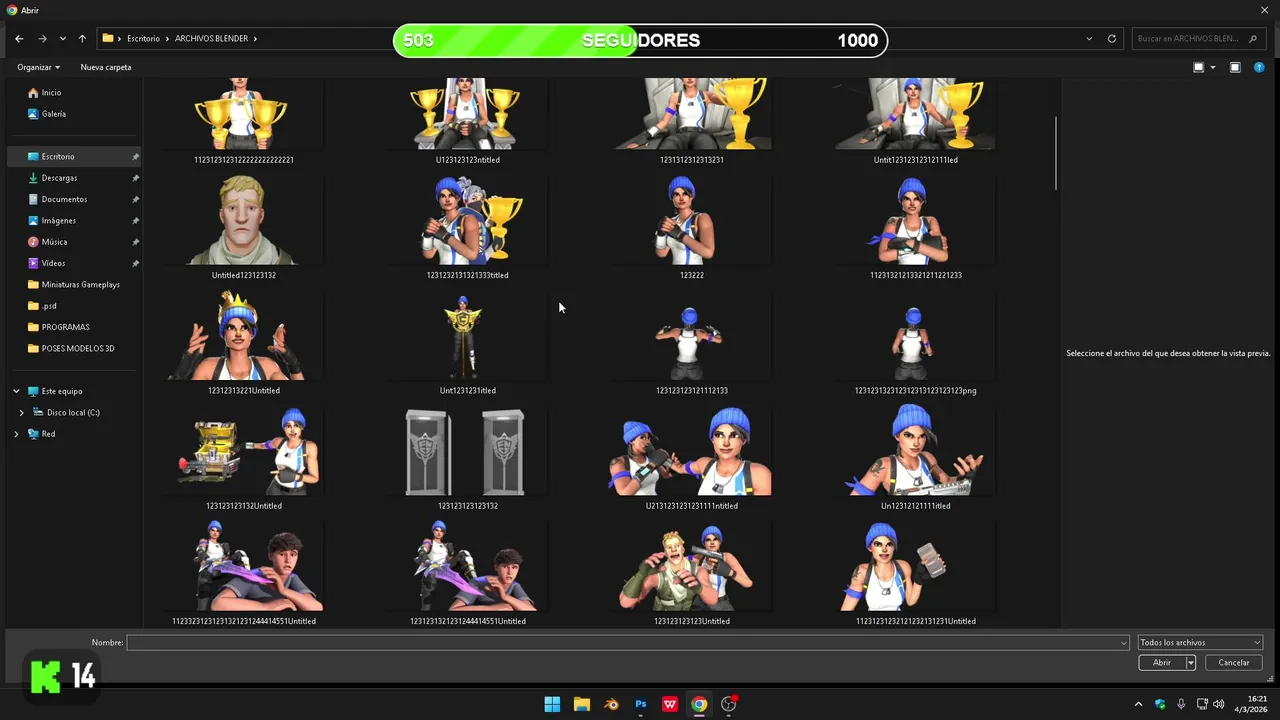1280x720 pixels.
Task: Click the file list vertical scrollbar
Action: click(x=1056, y=153)
